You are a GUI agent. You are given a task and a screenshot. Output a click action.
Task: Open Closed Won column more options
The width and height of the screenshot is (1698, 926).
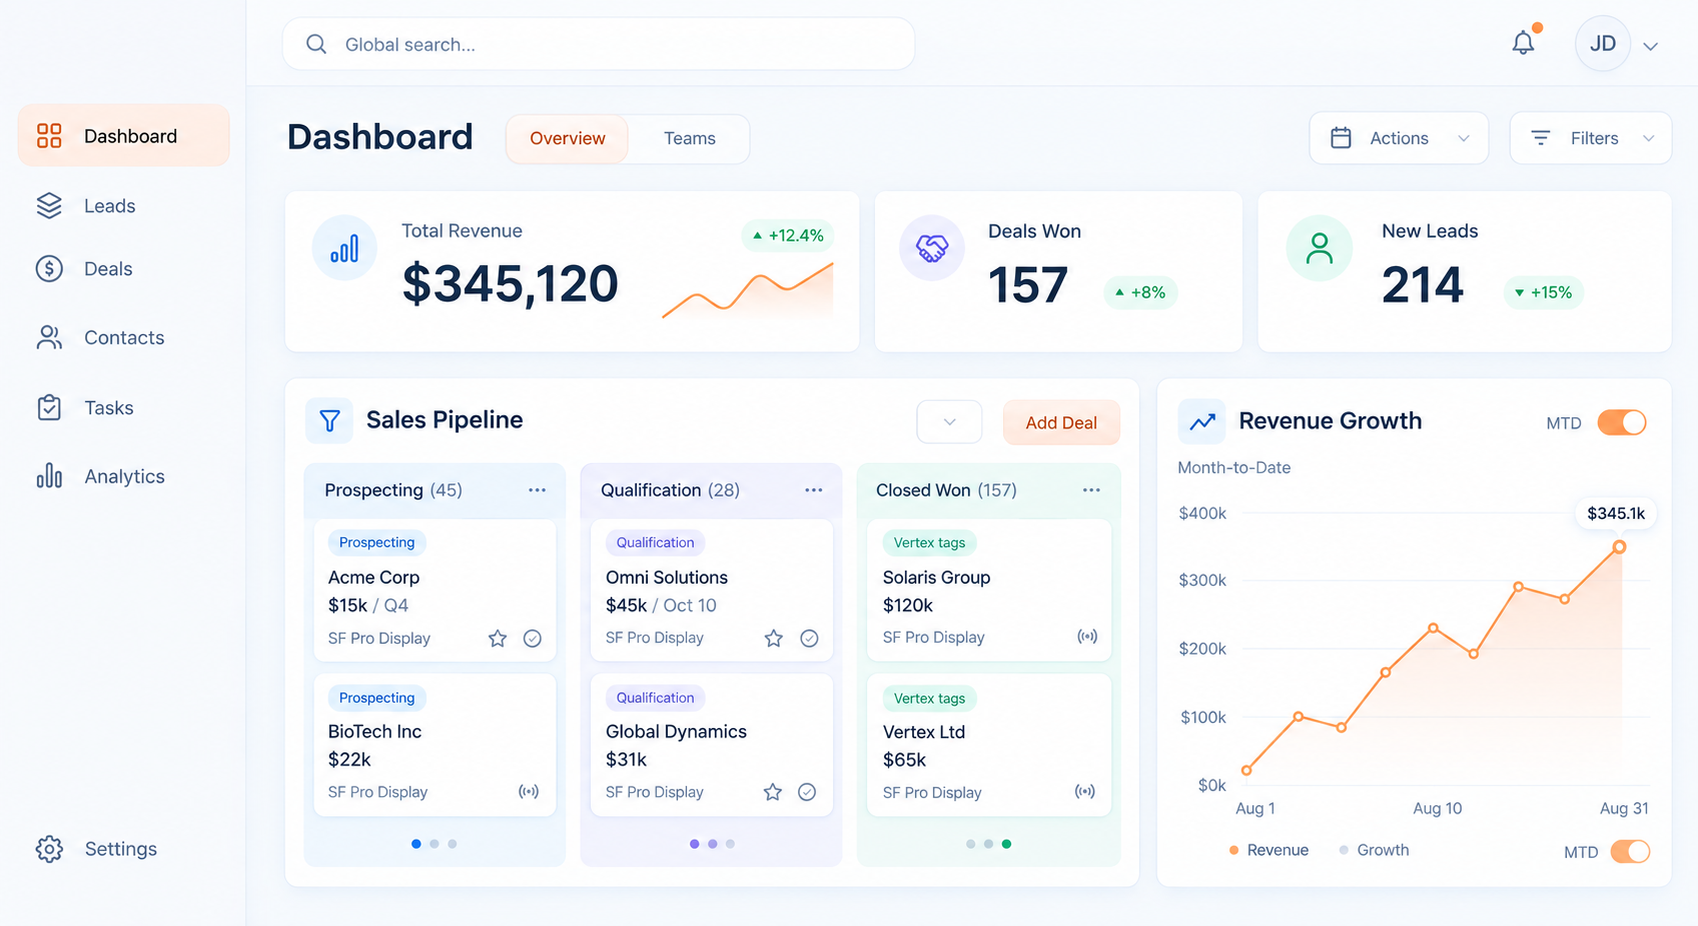(1091, 490)
